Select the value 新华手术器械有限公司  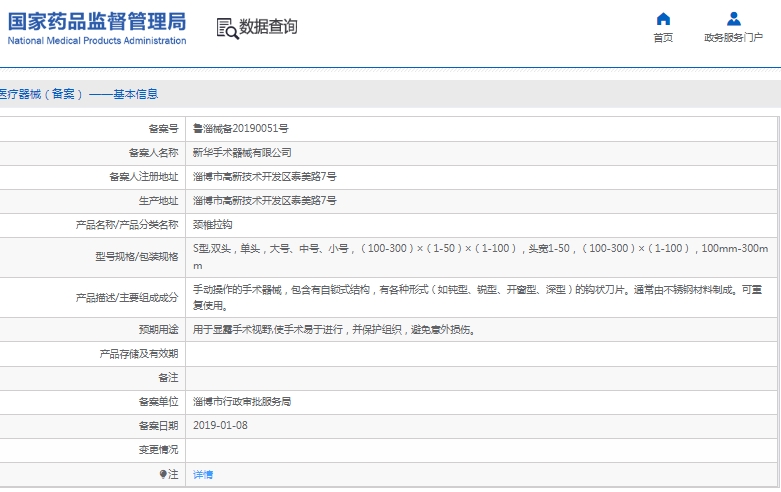coord(242,153)
